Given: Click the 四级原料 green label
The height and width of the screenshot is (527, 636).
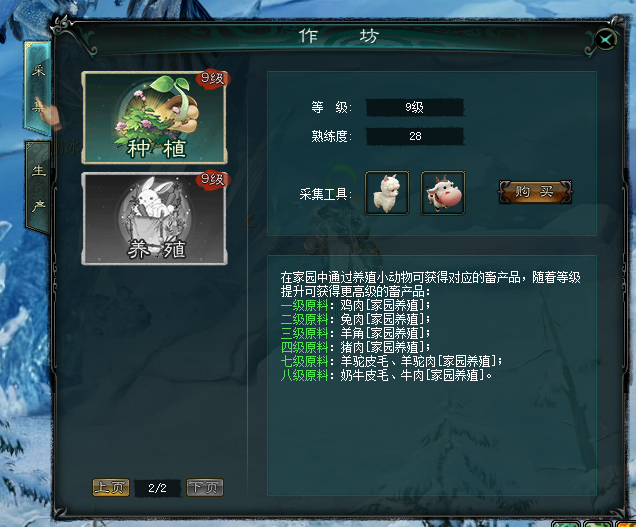Looking at the screenshot, I should [x=304, y=347].
